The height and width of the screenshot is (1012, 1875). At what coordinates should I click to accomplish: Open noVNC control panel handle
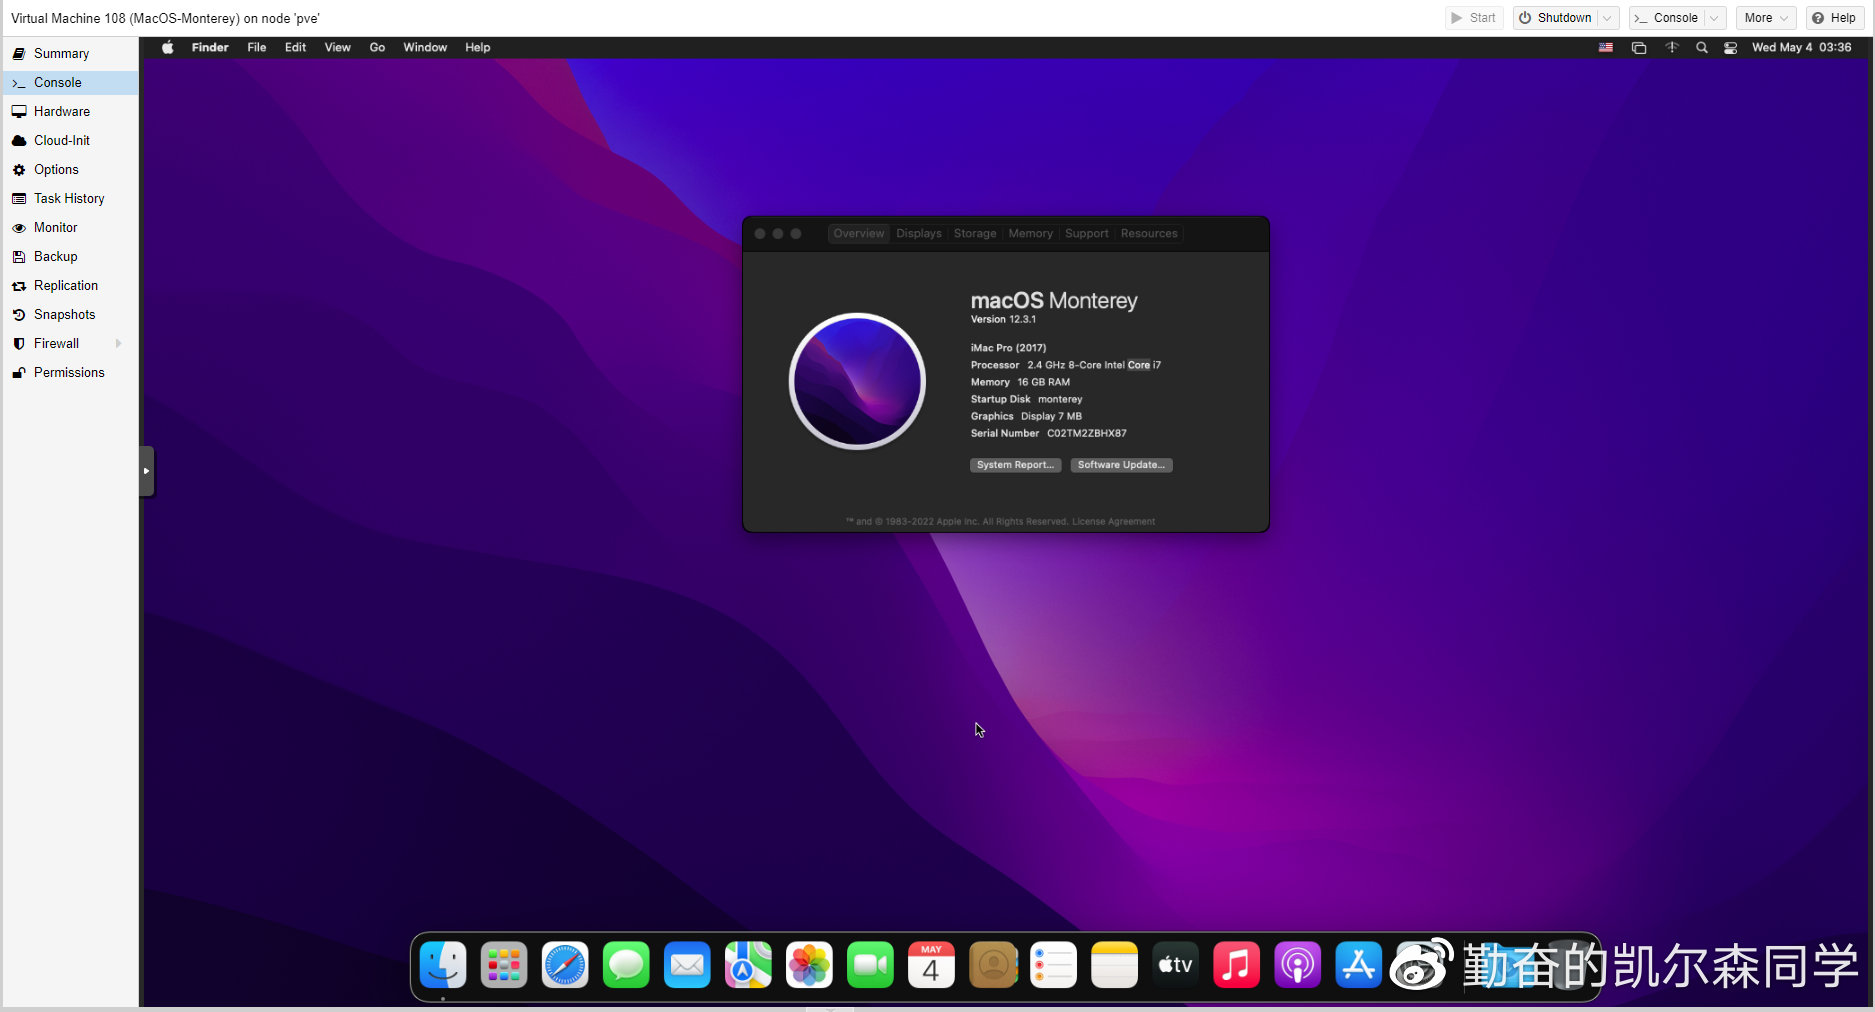(146, 471)
